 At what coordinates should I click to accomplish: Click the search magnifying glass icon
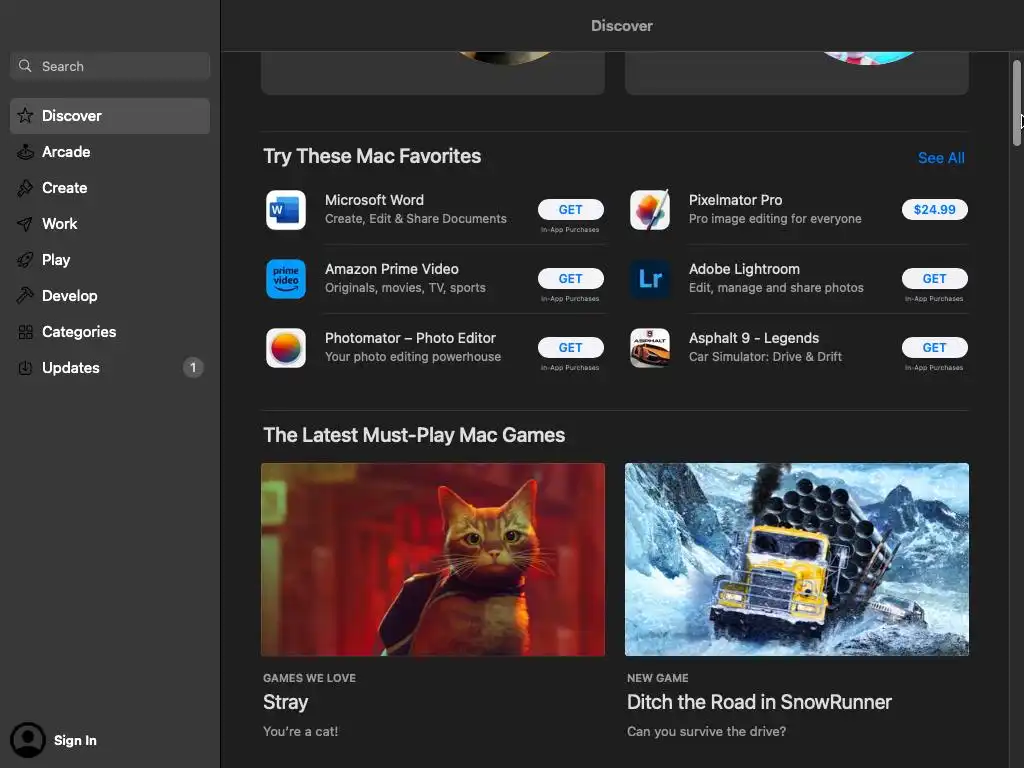[x=25, y=66]
